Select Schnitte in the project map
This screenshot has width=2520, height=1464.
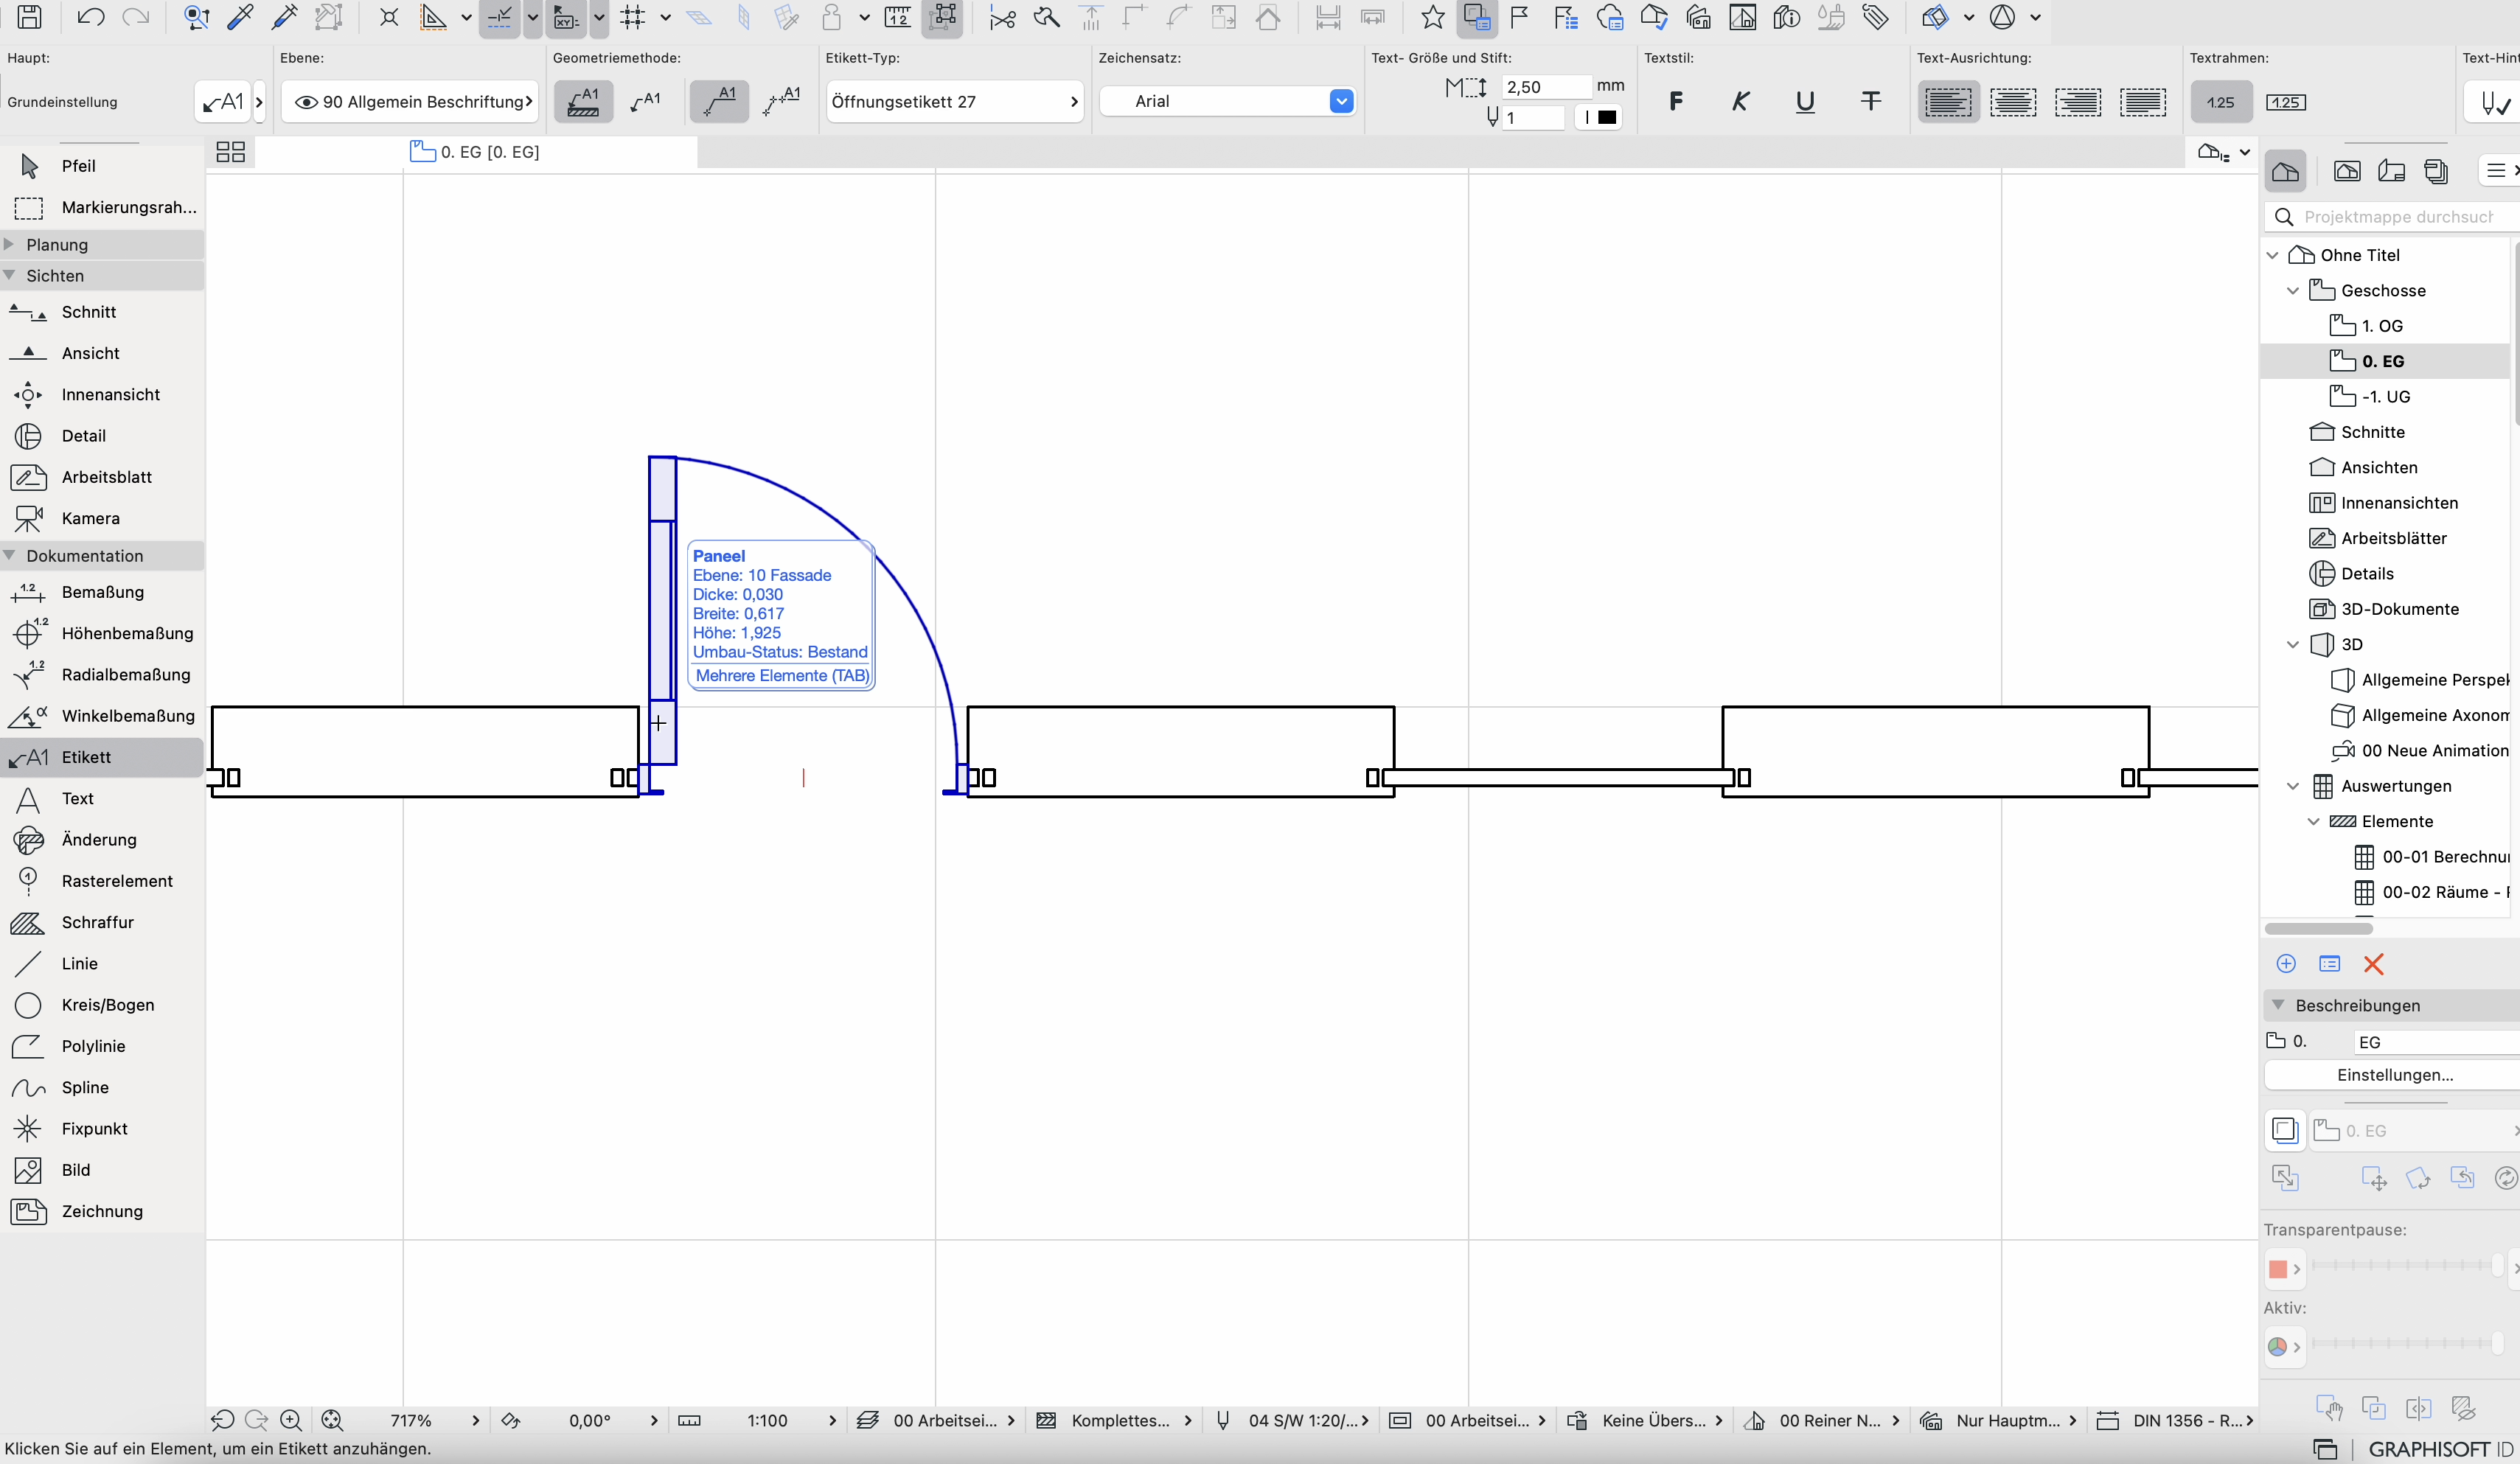click(2372, 432)
